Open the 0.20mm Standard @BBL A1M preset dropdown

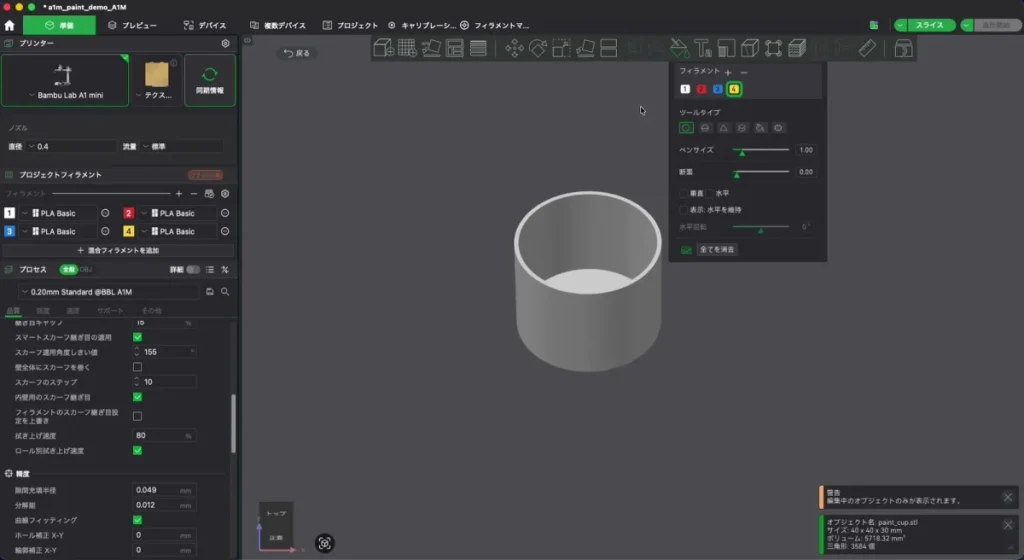[x=110, y=292]
